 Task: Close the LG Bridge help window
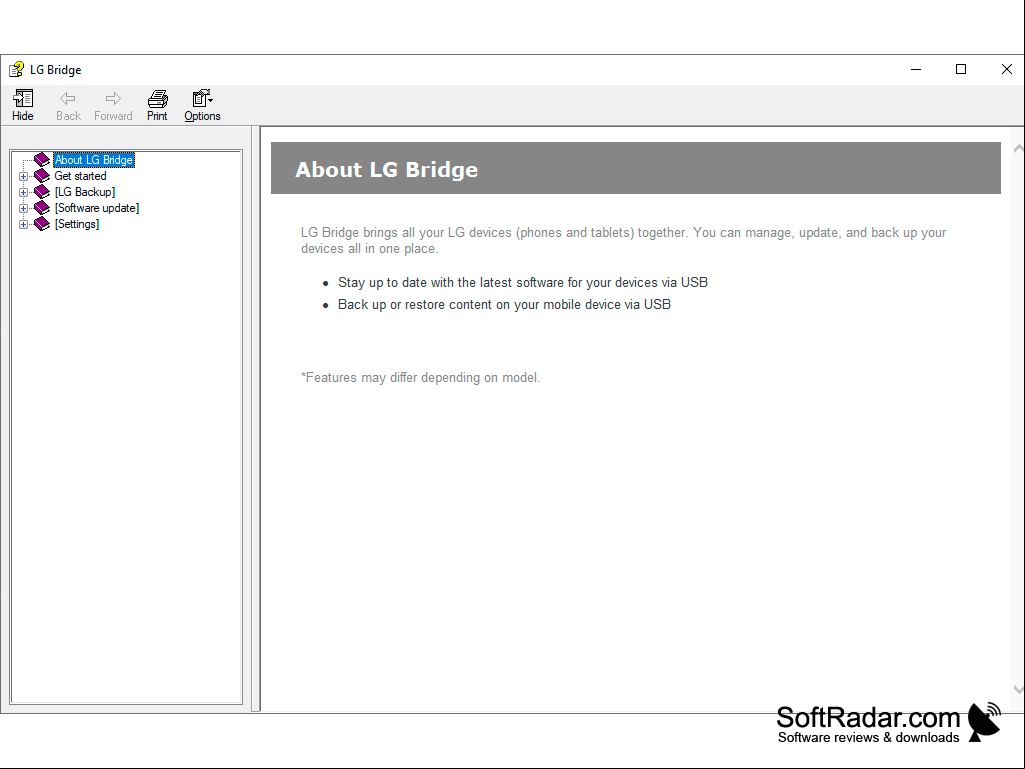(1007, 69)
